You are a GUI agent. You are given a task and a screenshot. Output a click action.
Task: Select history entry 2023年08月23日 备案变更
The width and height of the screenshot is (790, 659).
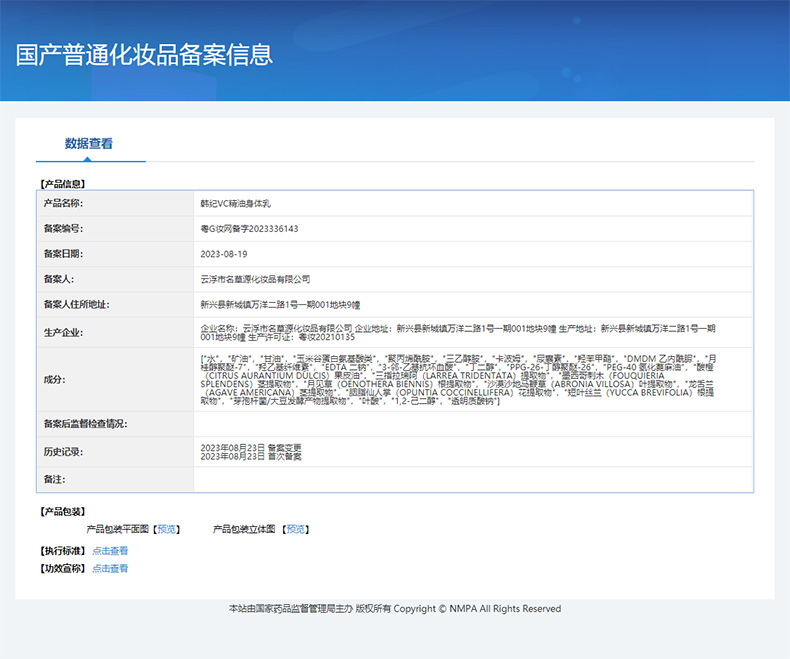click(251, 447)
